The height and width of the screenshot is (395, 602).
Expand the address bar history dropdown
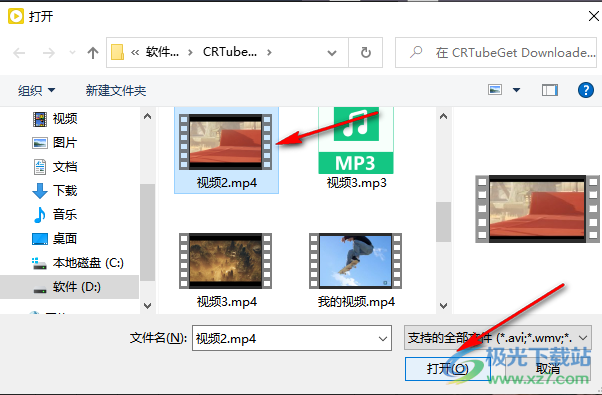click(332, 53)
